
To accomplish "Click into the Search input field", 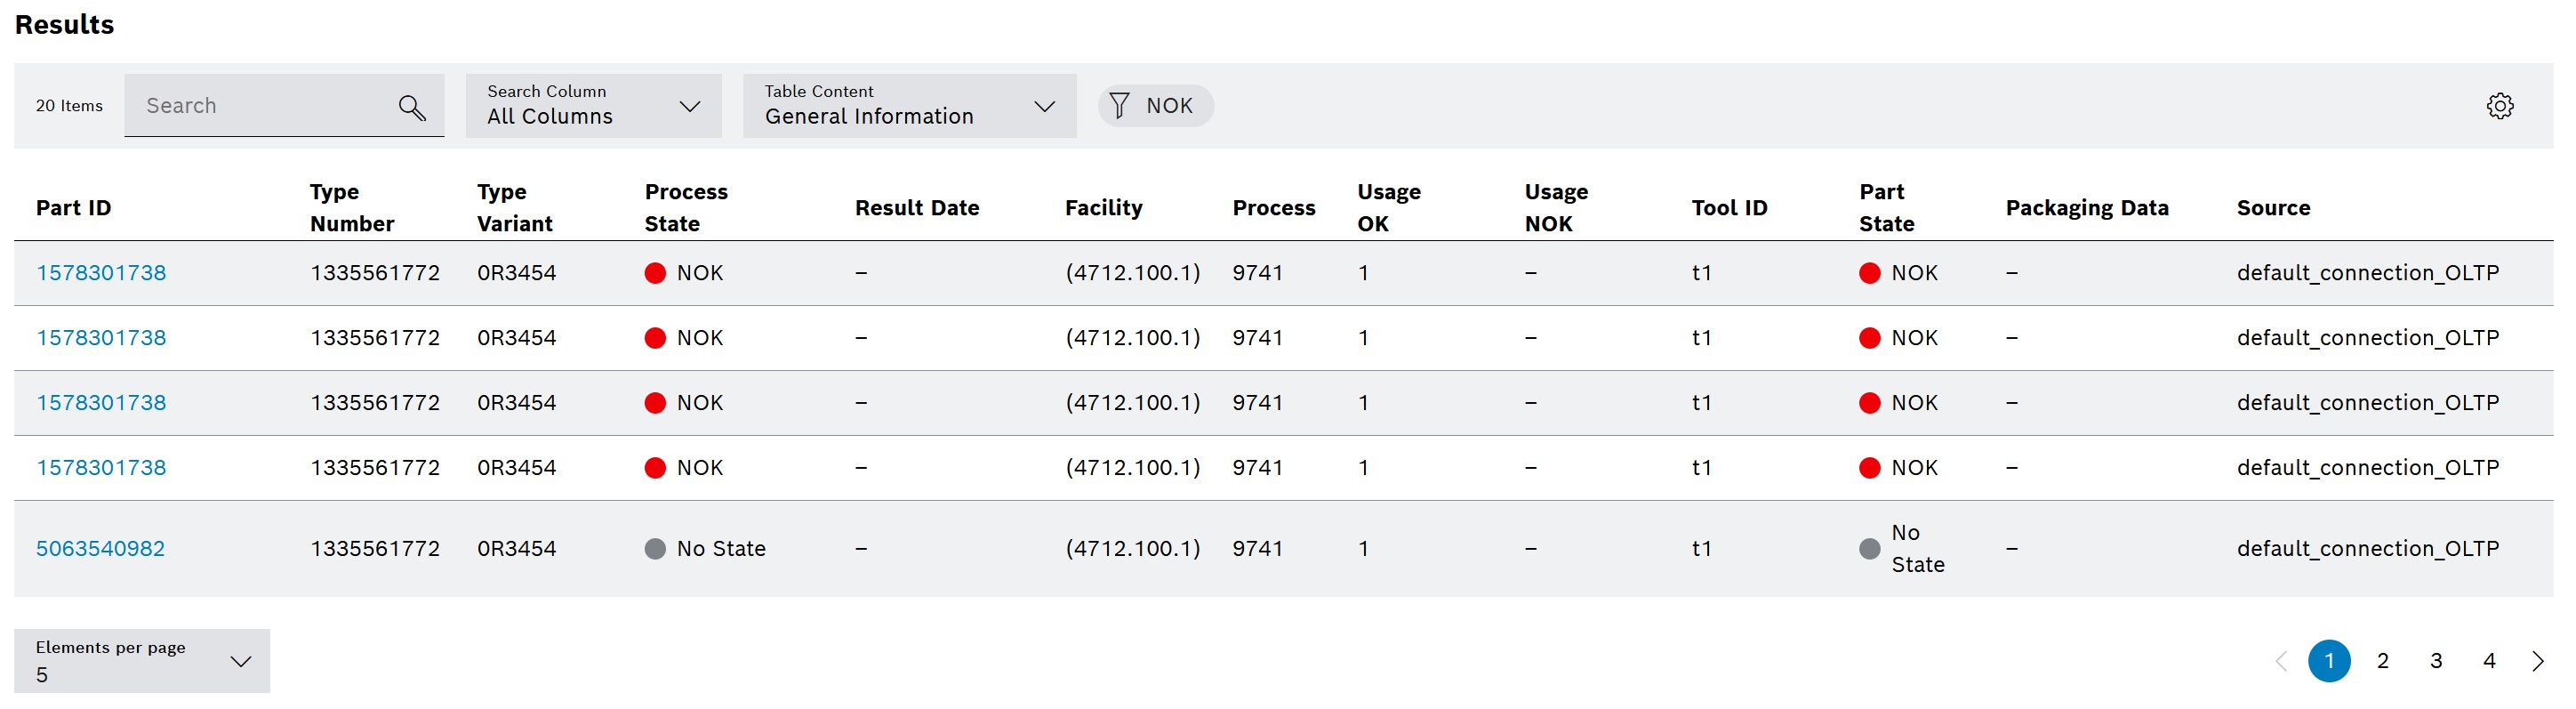I will tap(284, 105).
